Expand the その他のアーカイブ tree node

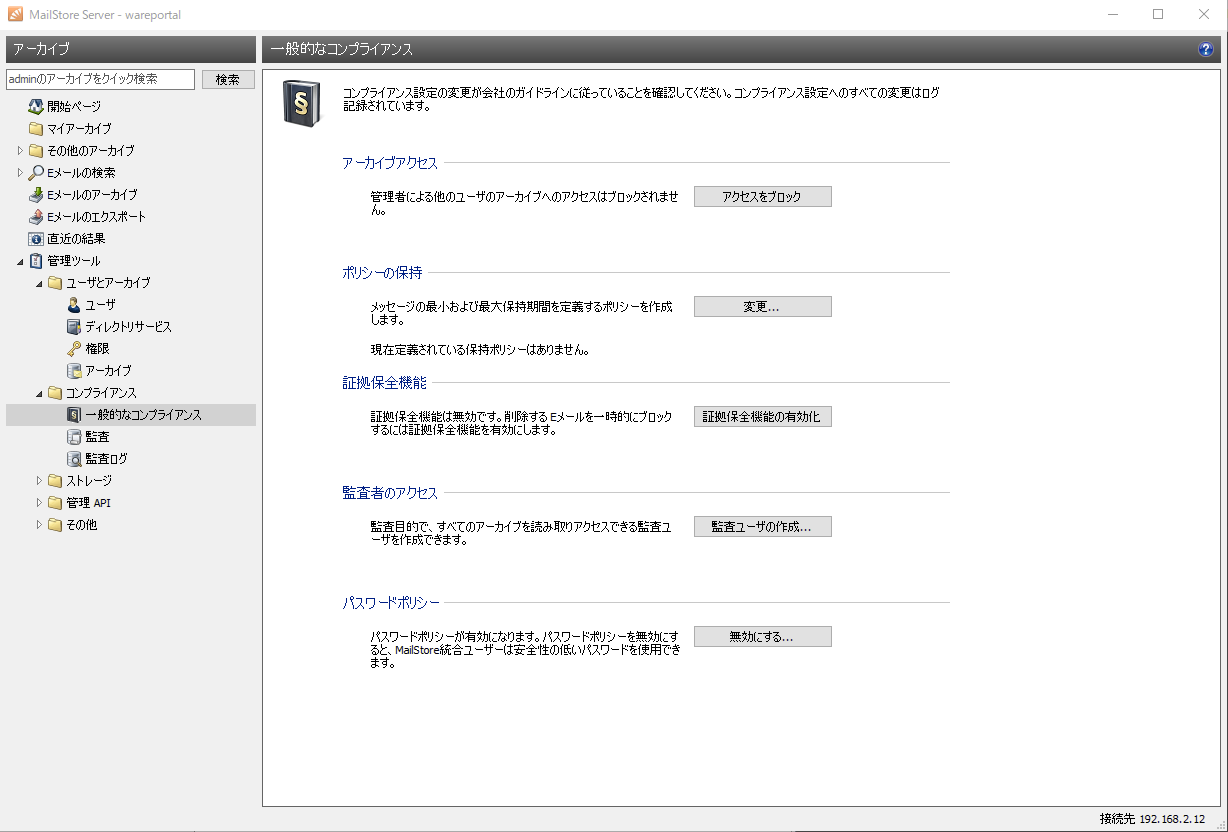[x=20, y=151]
